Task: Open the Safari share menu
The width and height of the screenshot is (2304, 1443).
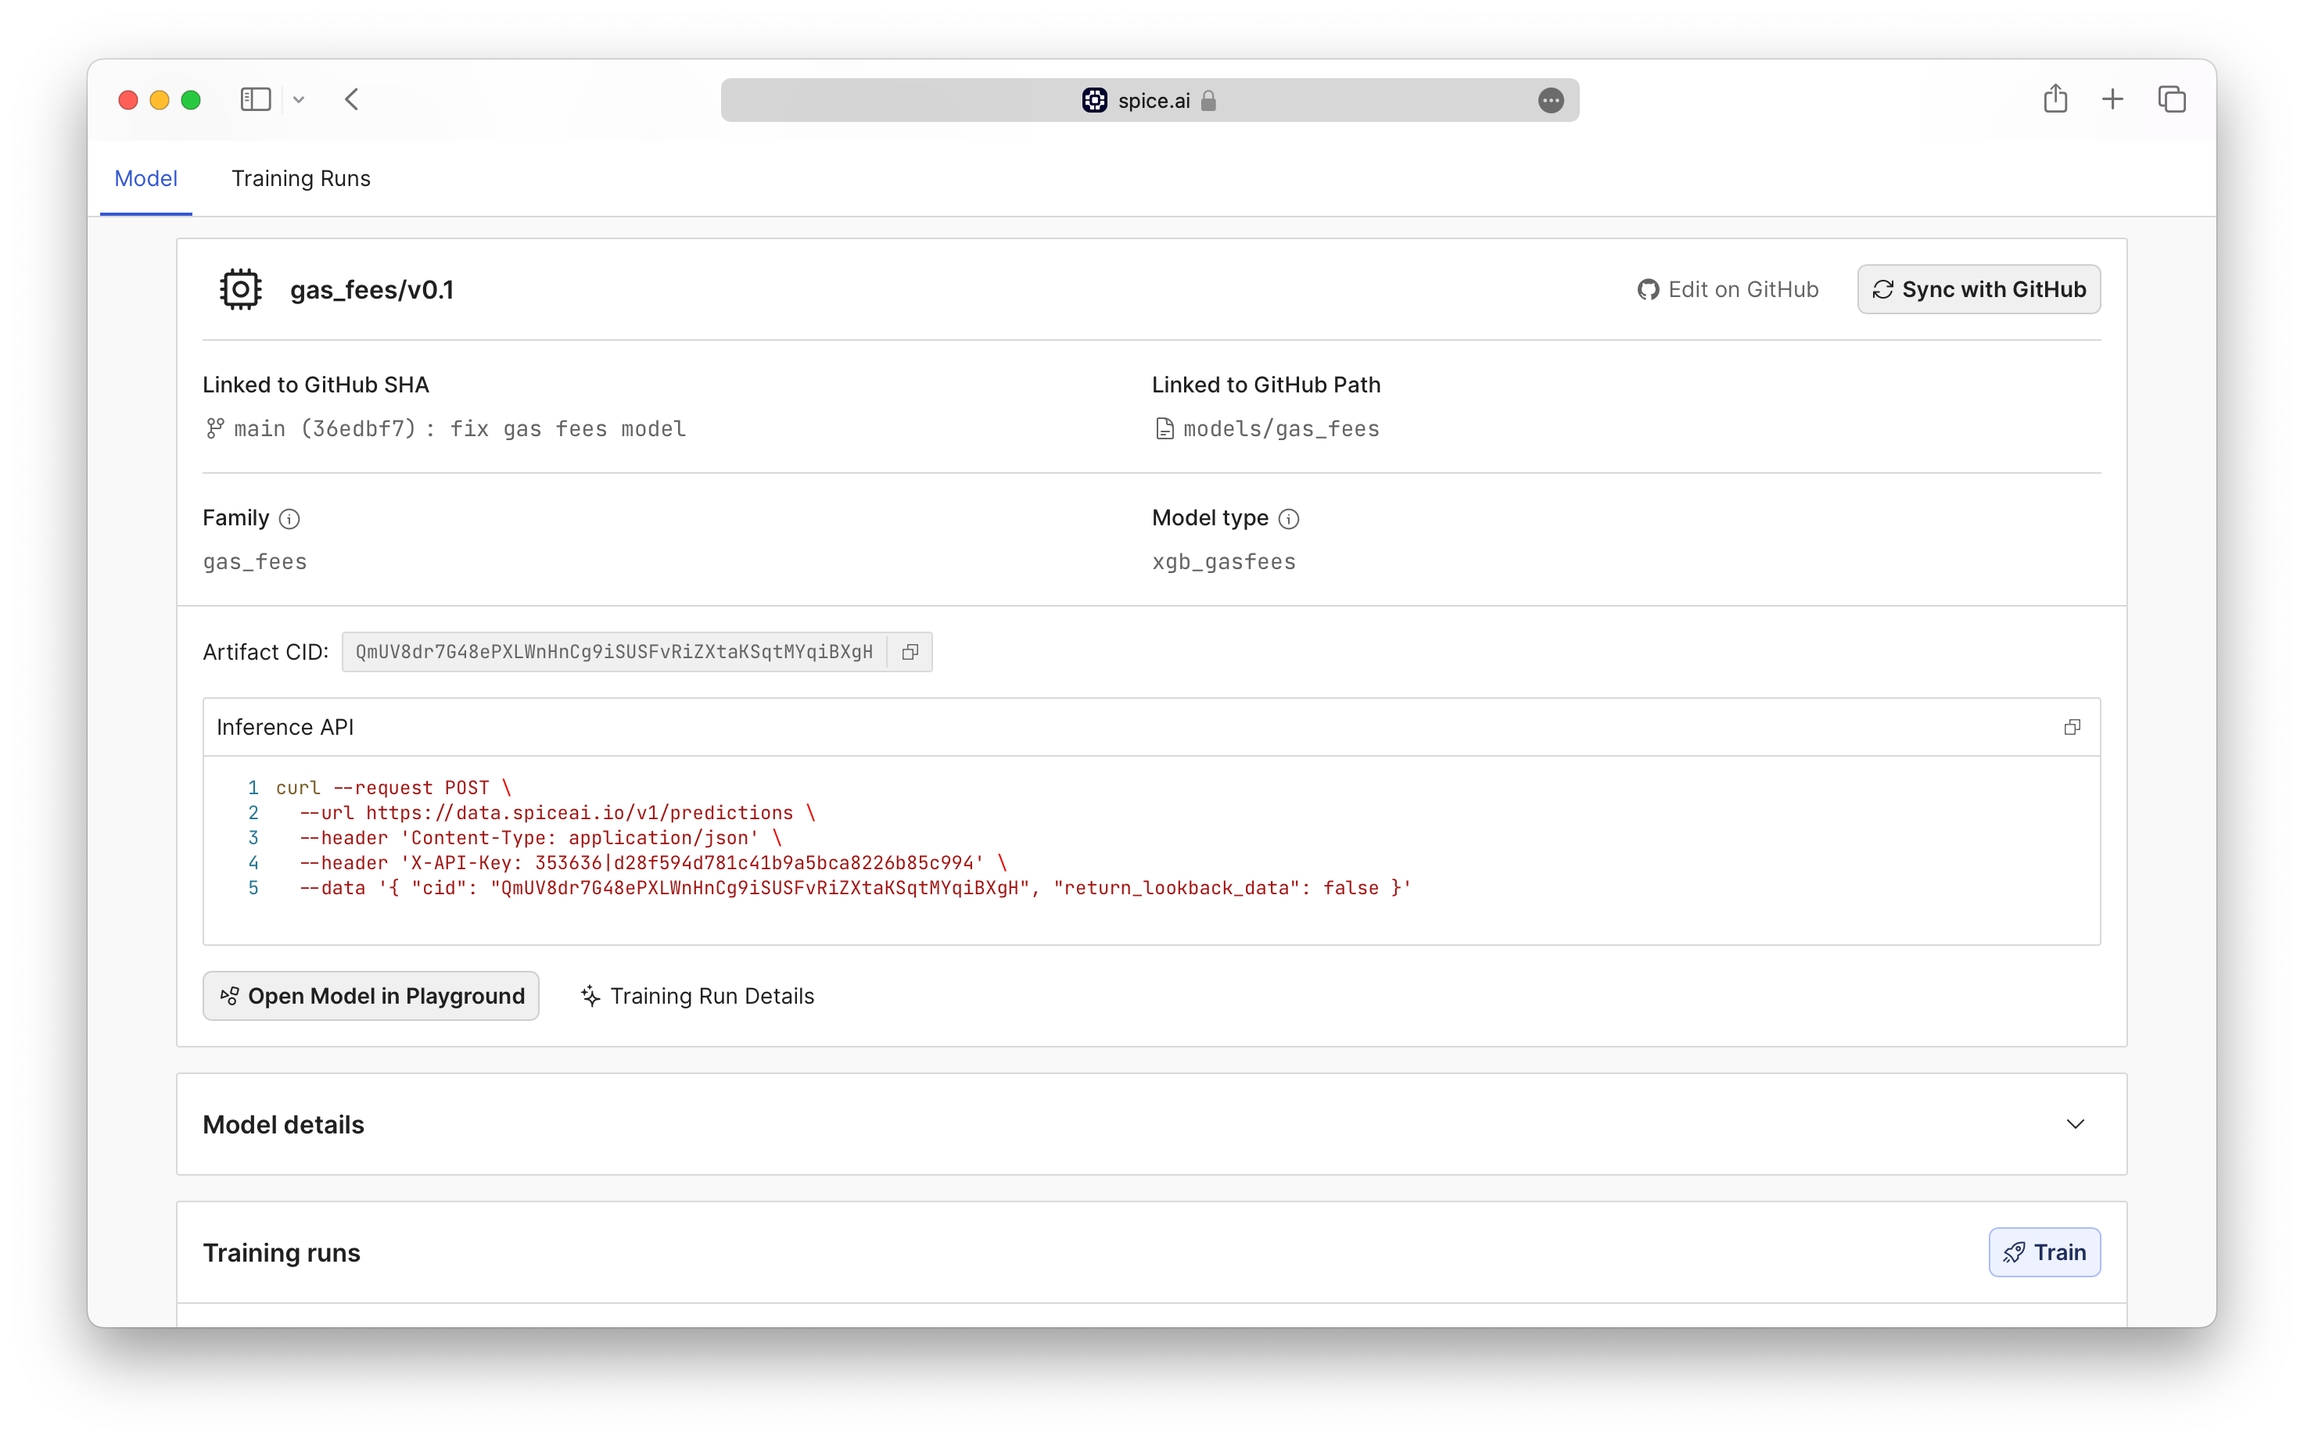Action: click(x=2055, y=99)
